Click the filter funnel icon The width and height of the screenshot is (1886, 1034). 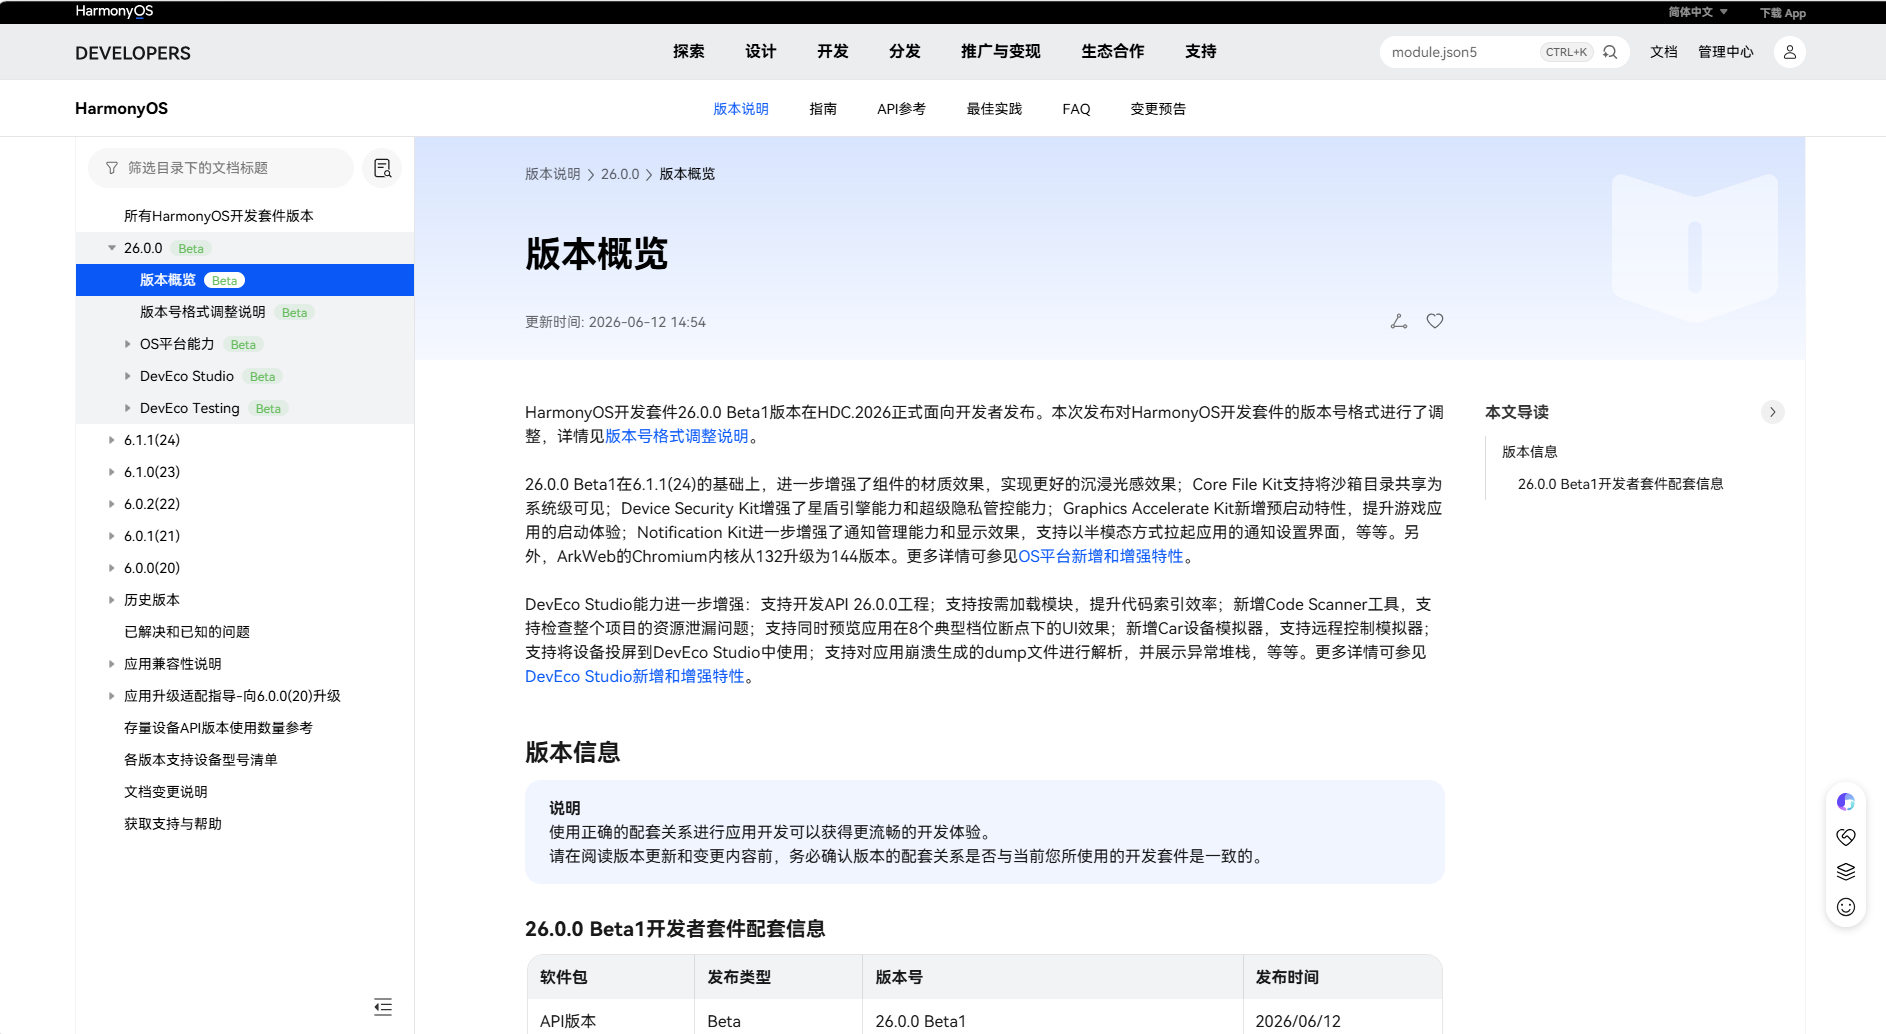pyautogui.click(x=112, y=168)
